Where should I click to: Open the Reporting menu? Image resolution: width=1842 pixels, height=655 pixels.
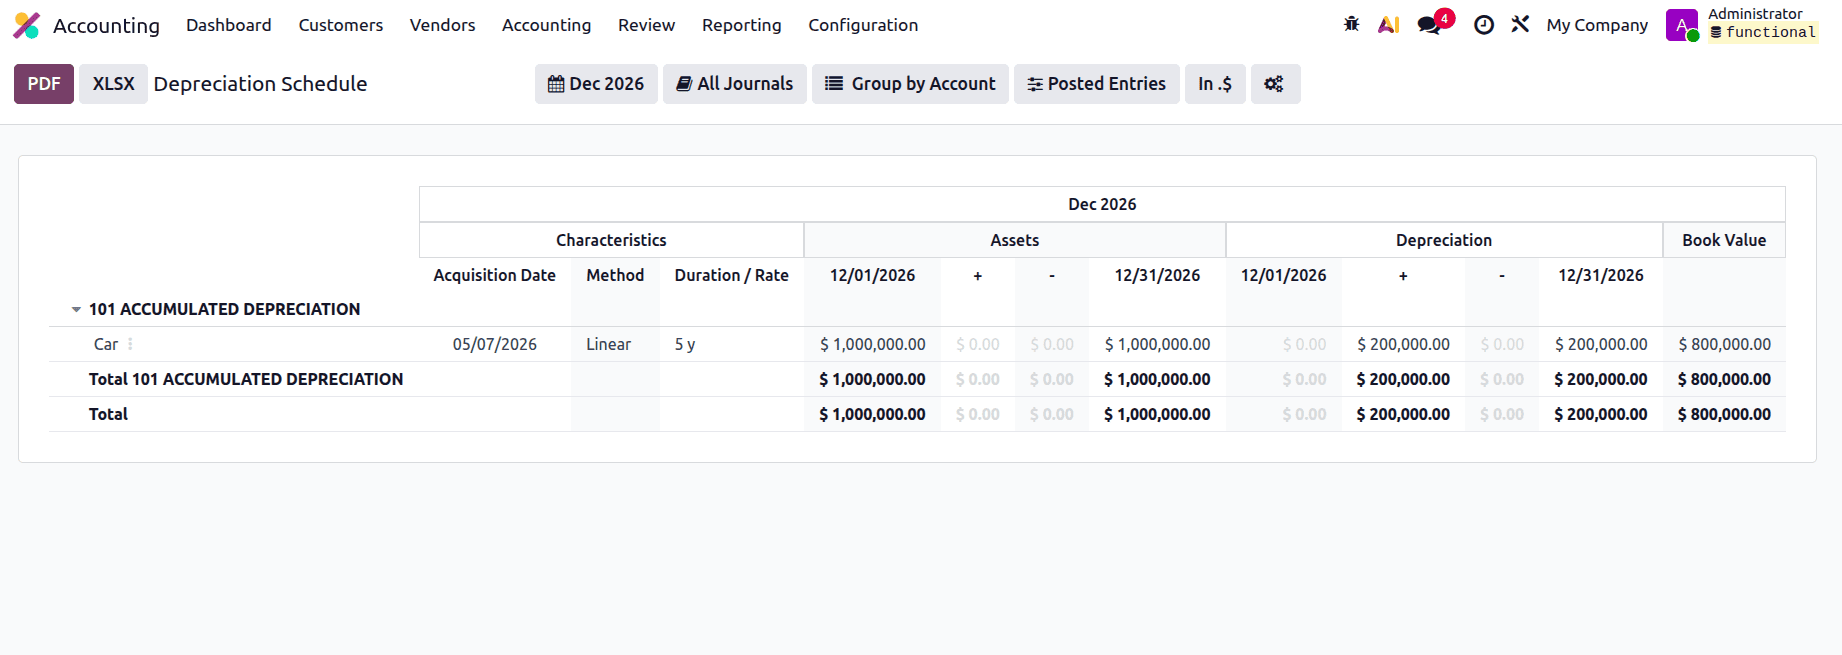click(x=742, y=25)
